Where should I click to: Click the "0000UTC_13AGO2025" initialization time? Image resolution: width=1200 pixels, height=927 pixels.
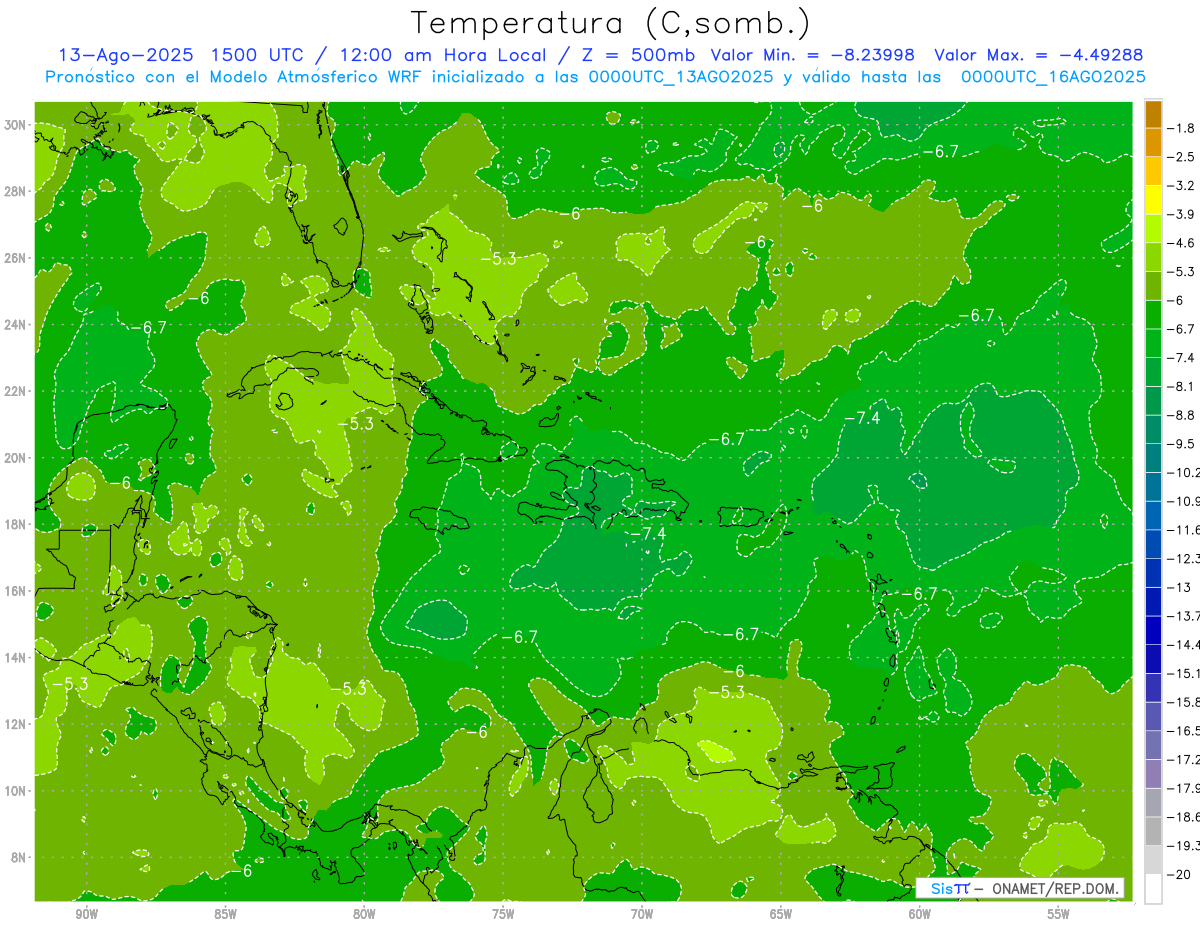pyautogui.click(x=680, y=77)
